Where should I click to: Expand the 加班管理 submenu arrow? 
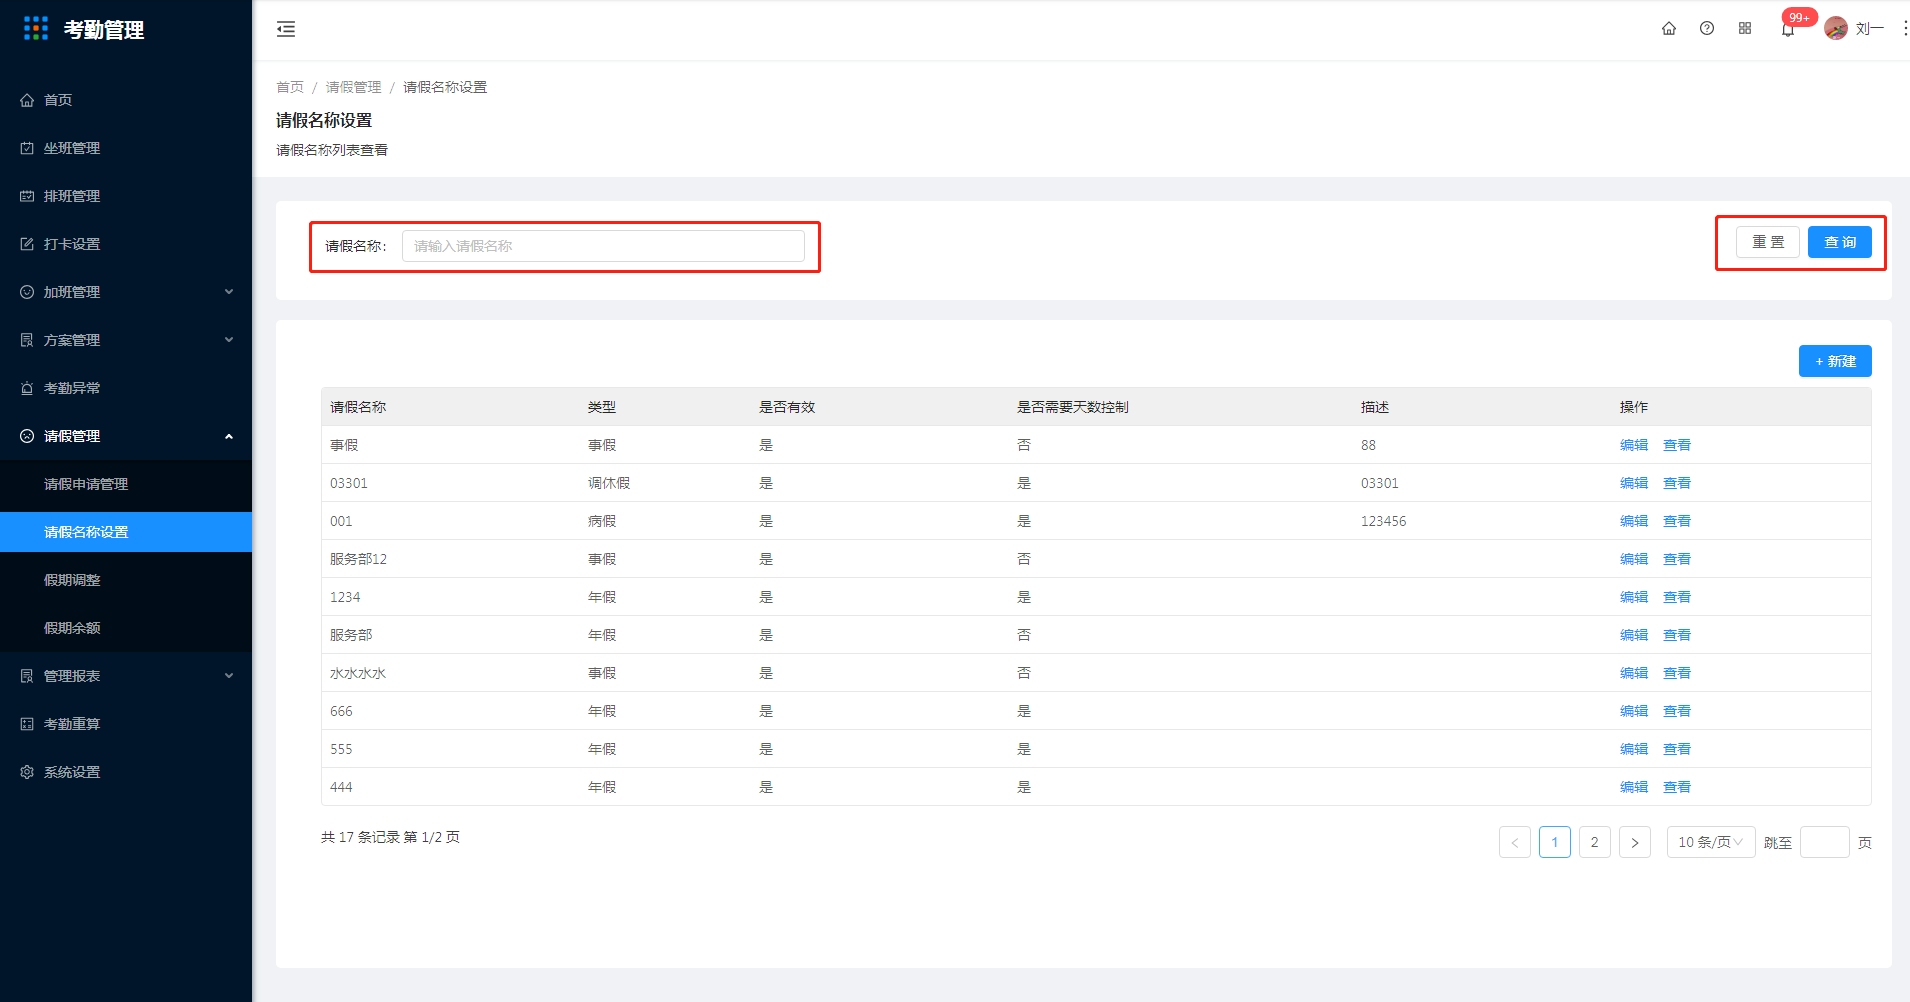pyautogui.click(x=229, y=292)
